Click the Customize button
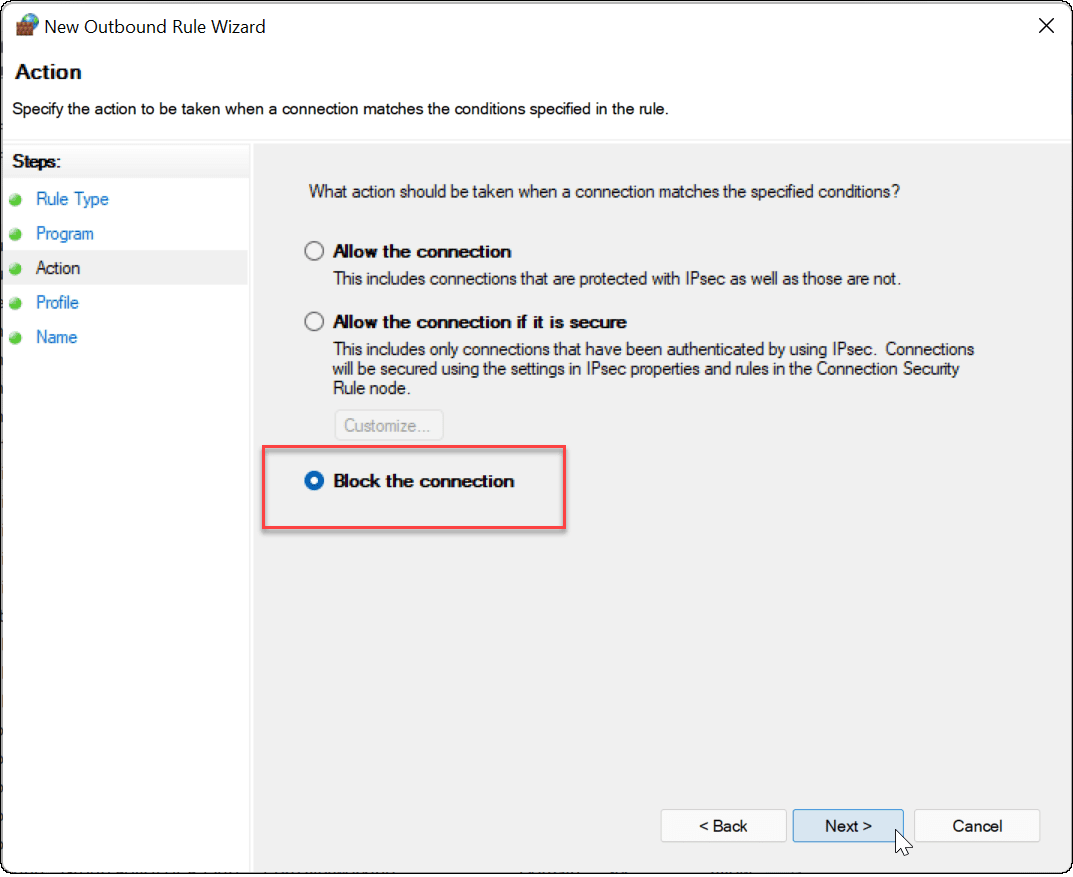Screen dimensions: 1073x877 (x=388, y=424)
